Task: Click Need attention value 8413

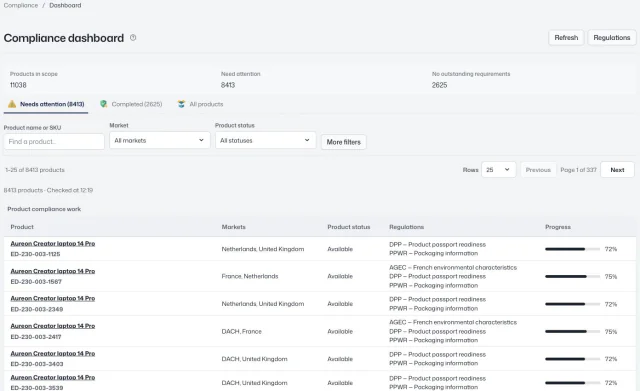Action: coord(228,85)
